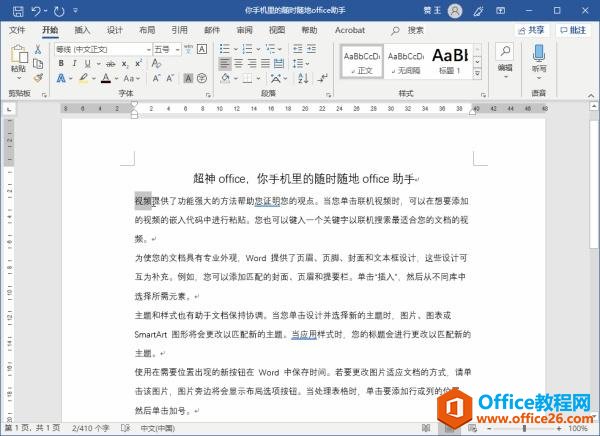Clear all formatting with eraser-A icon
Image resolution: width=600 pixels, height=436 pixels.
pos(156,63)
